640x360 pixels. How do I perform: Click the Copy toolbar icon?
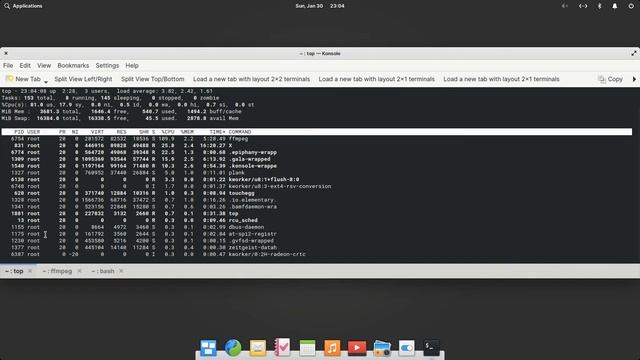click(602, 79)
